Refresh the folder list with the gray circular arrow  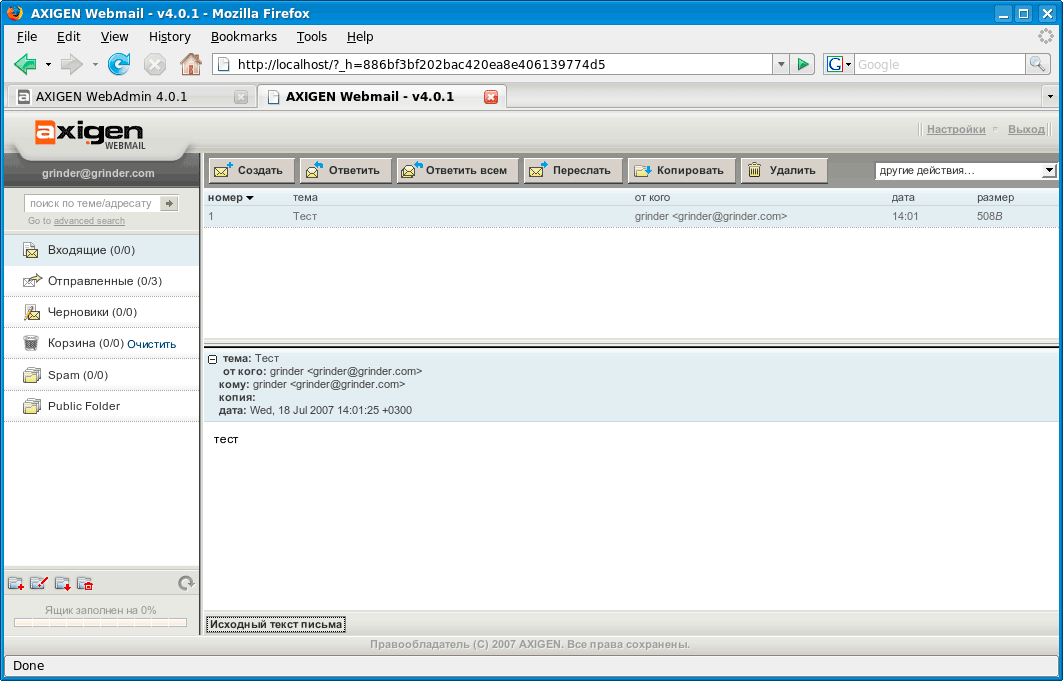tap(186, 583)
